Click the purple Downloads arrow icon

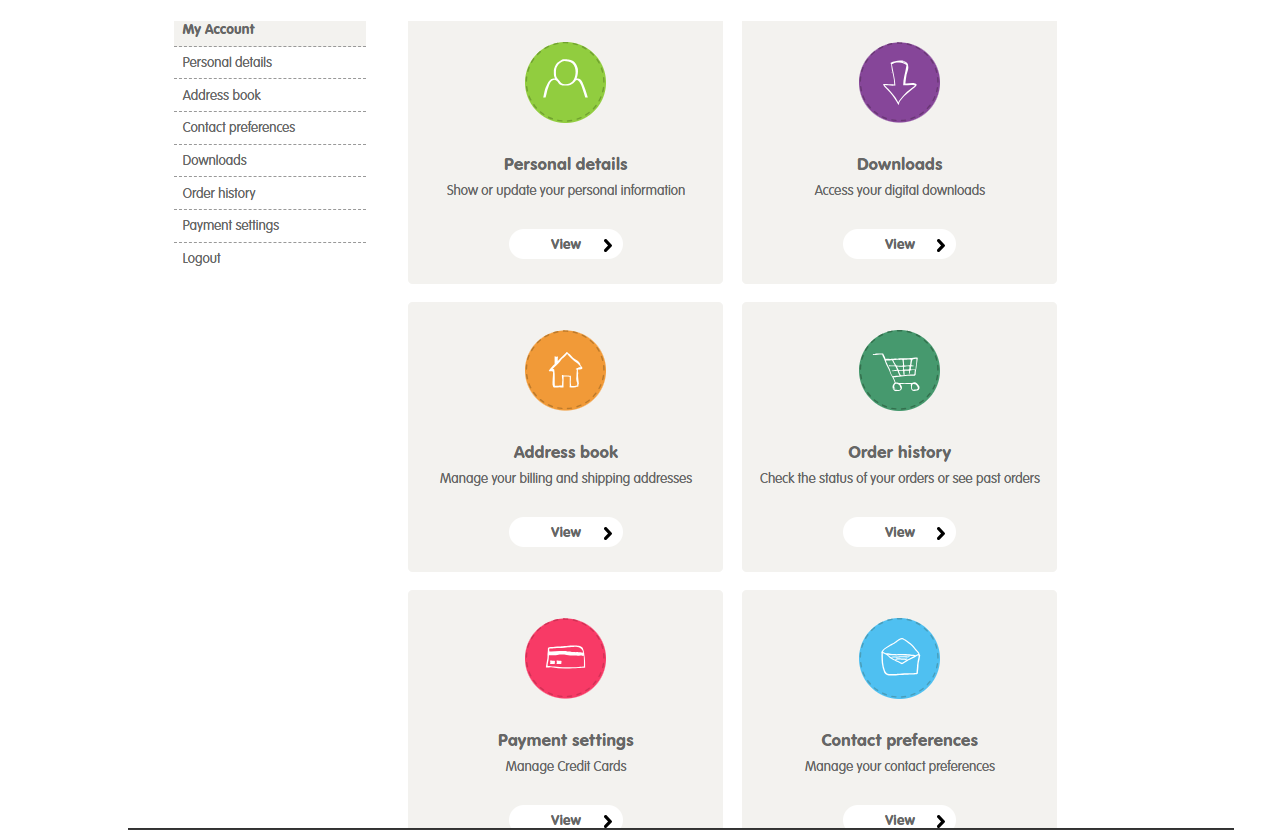tap(899, 82)
